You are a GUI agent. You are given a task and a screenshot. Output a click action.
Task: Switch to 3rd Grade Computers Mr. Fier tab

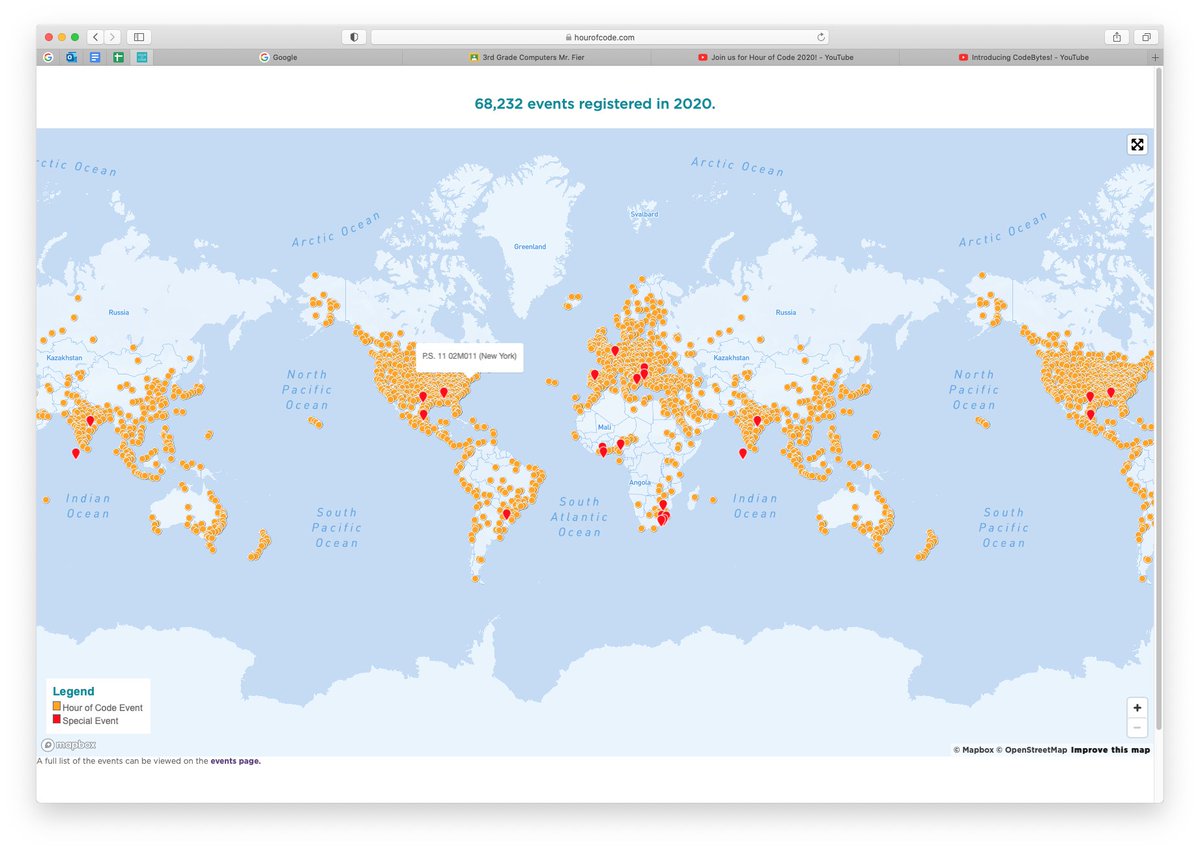[526, 57]
